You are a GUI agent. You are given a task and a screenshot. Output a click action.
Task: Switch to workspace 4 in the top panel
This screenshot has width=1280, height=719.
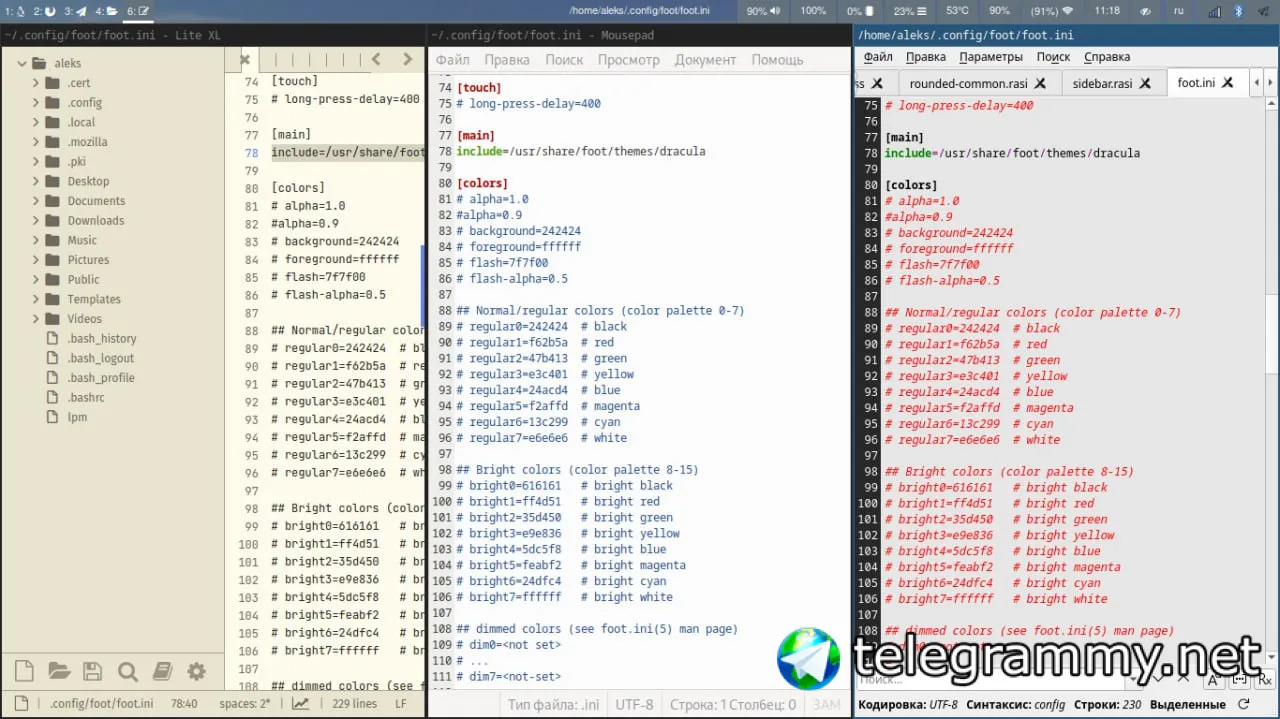105,11
